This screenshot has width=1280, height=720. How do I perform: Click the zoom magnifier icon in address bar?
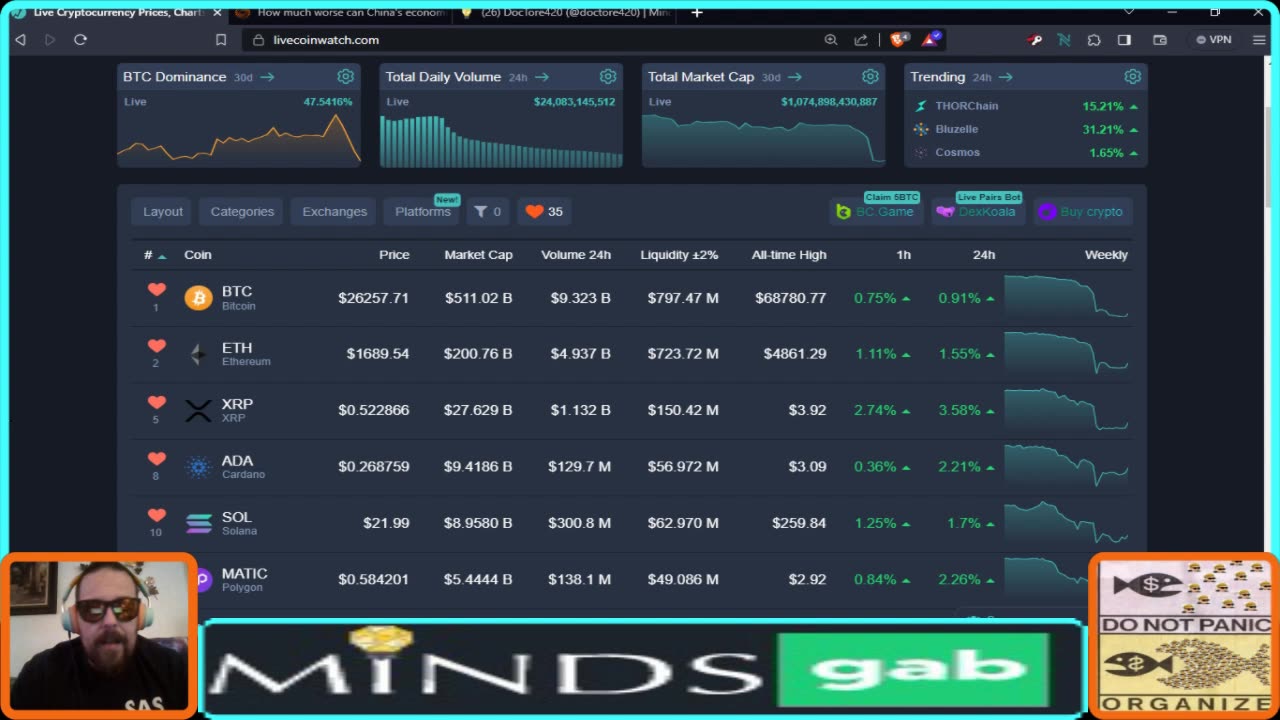pyautogui.click(x=831, y=40)
